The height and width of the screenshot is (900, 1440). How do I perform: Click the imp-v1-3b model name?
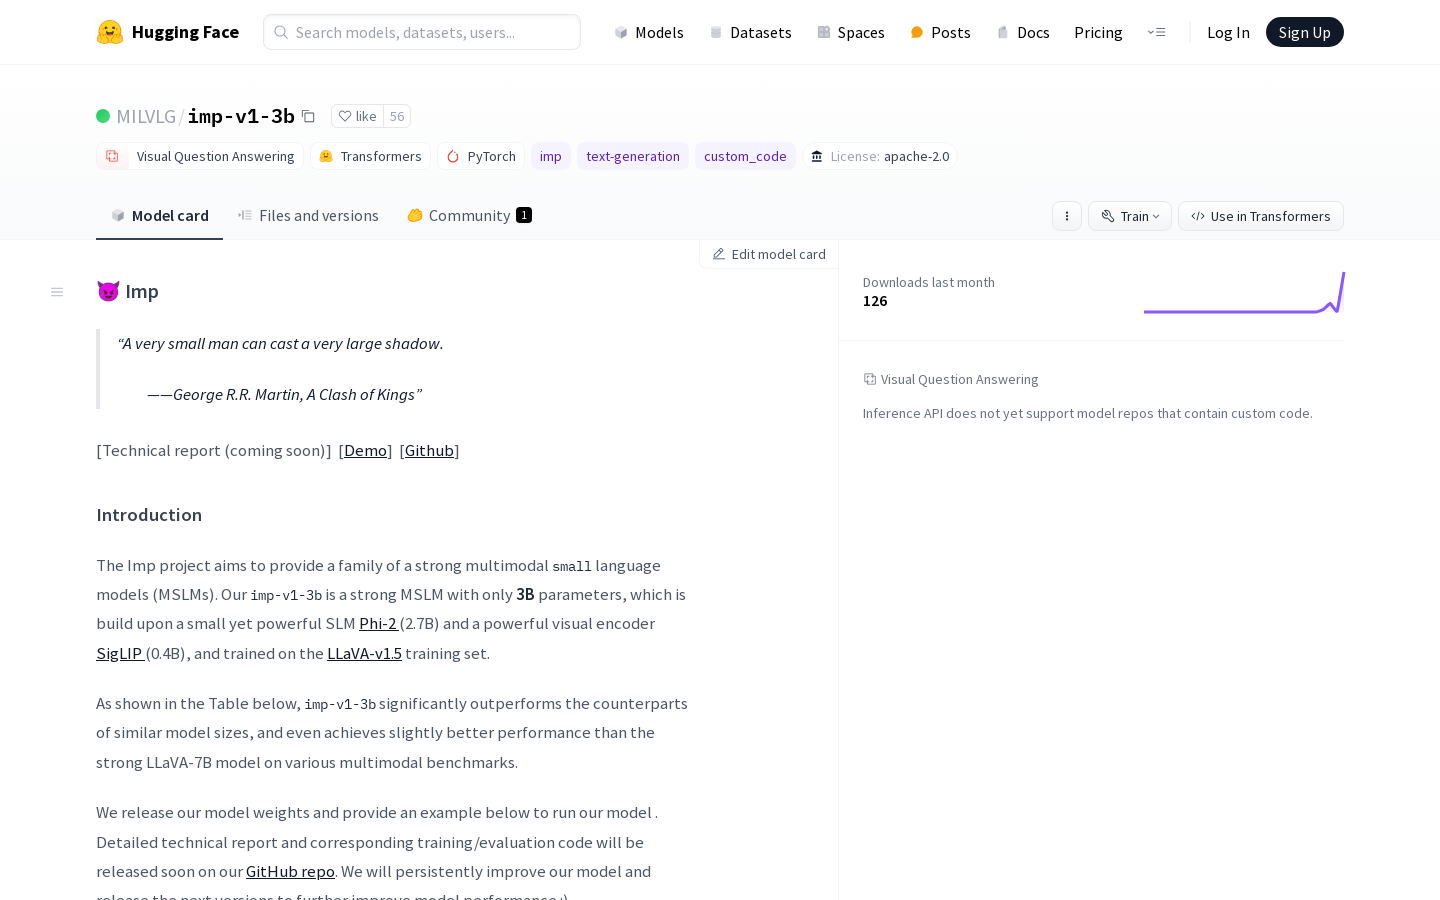point(241,116)
